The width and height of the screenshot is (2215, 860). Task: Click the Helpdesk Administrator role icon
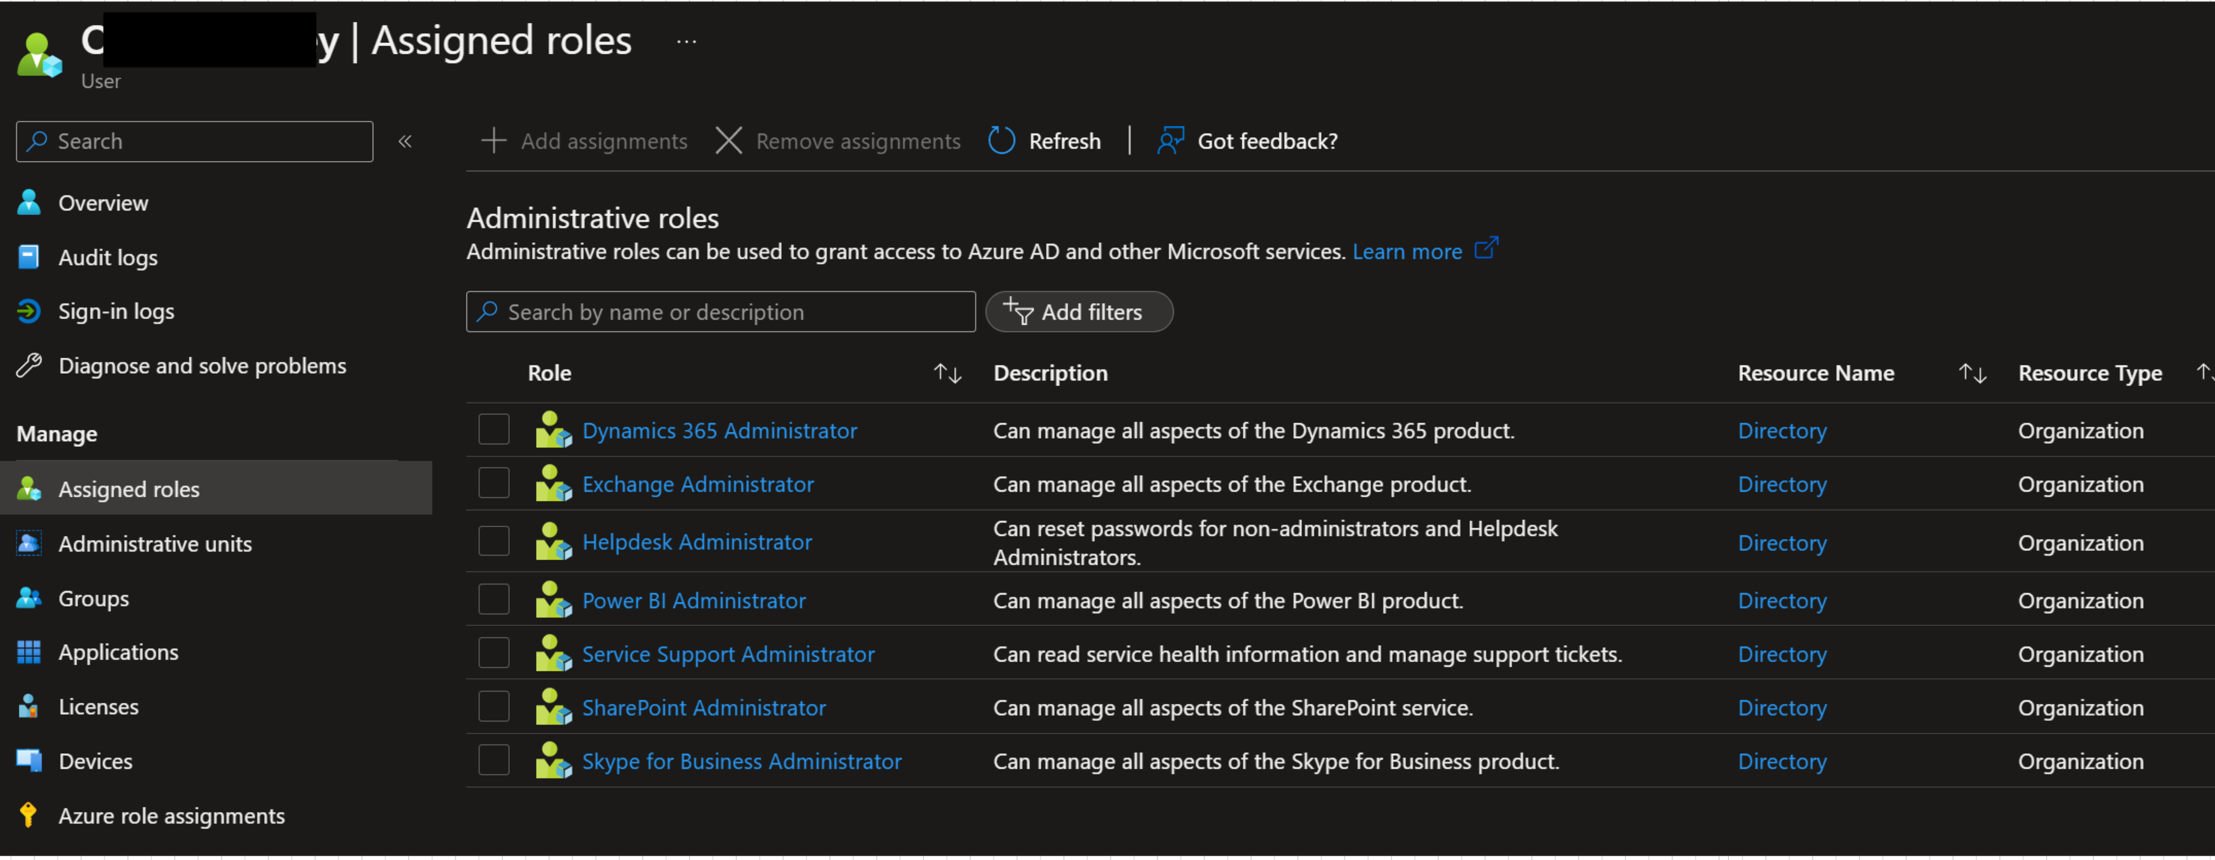click(553, 542)
